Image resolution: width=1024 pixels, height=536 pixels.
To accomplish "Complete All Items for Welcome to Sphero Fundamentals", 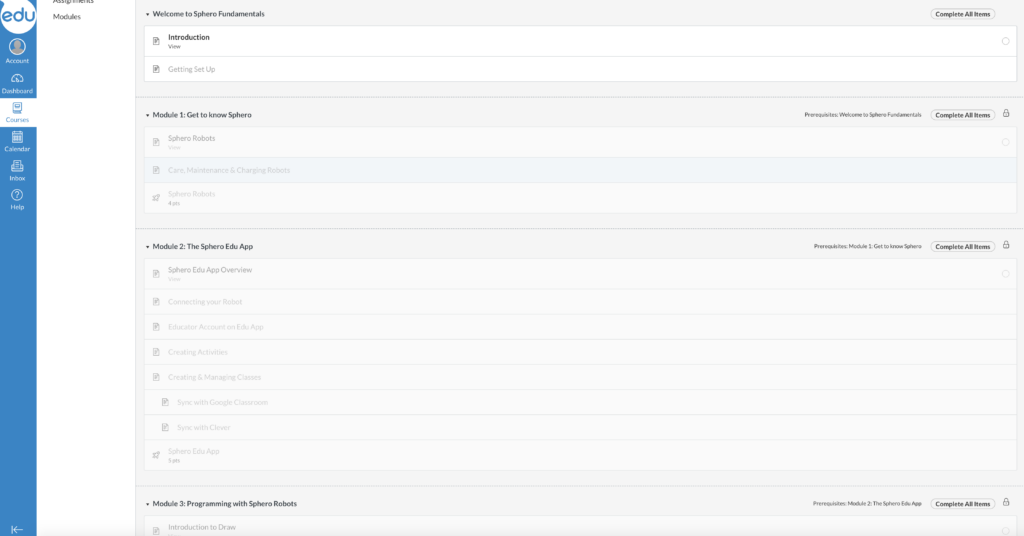I will tap(963, 14).
